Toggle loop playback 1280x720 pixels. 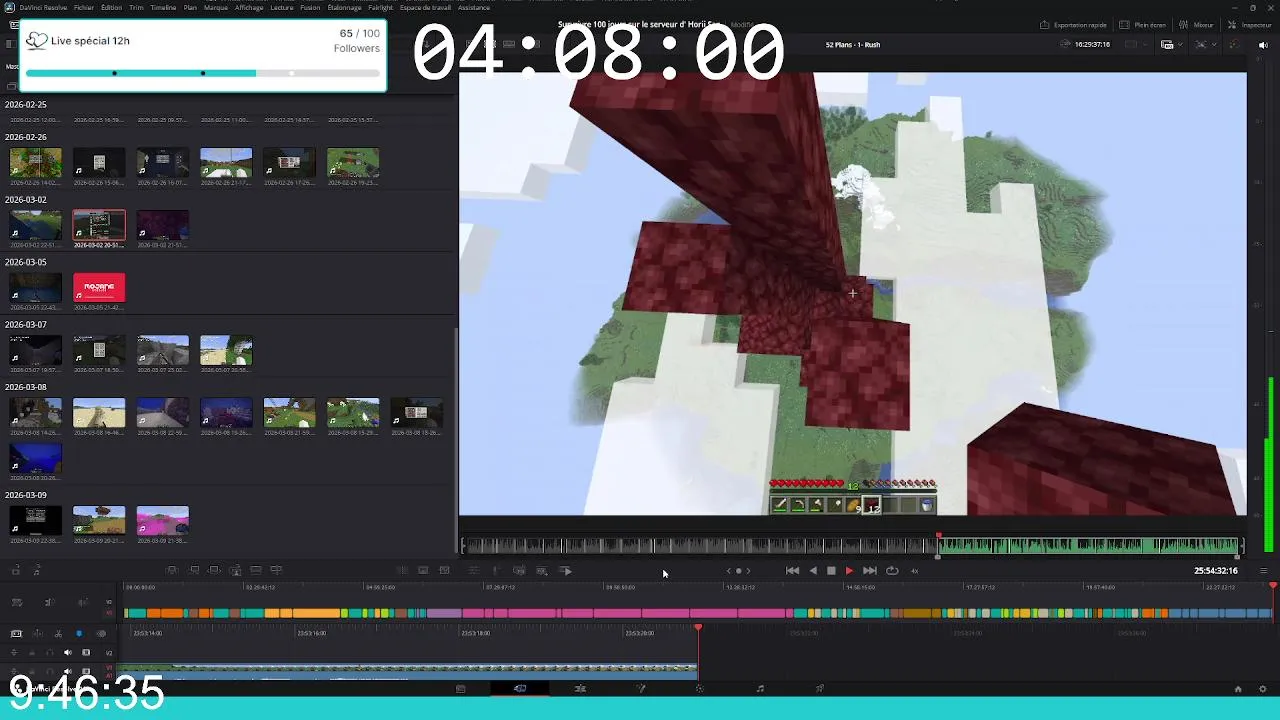pyautogui.click(x=892, y=571)
